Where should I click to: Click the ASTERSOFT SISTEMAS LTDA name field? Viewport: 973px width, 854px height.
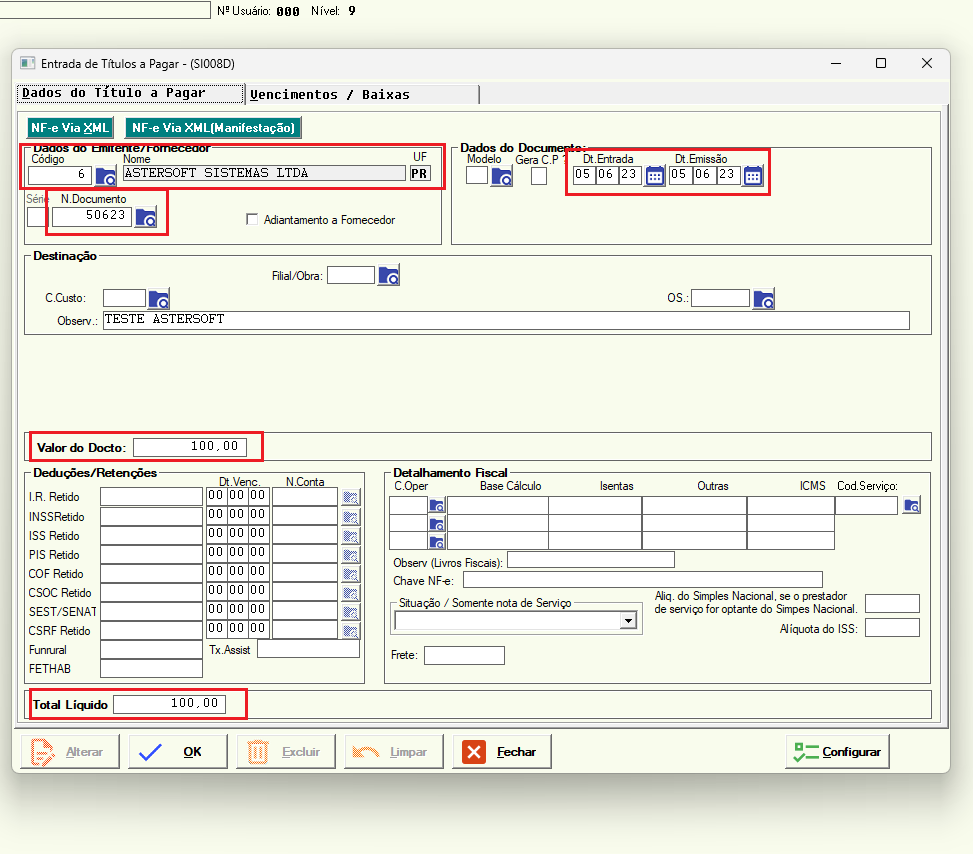(264, 173)
